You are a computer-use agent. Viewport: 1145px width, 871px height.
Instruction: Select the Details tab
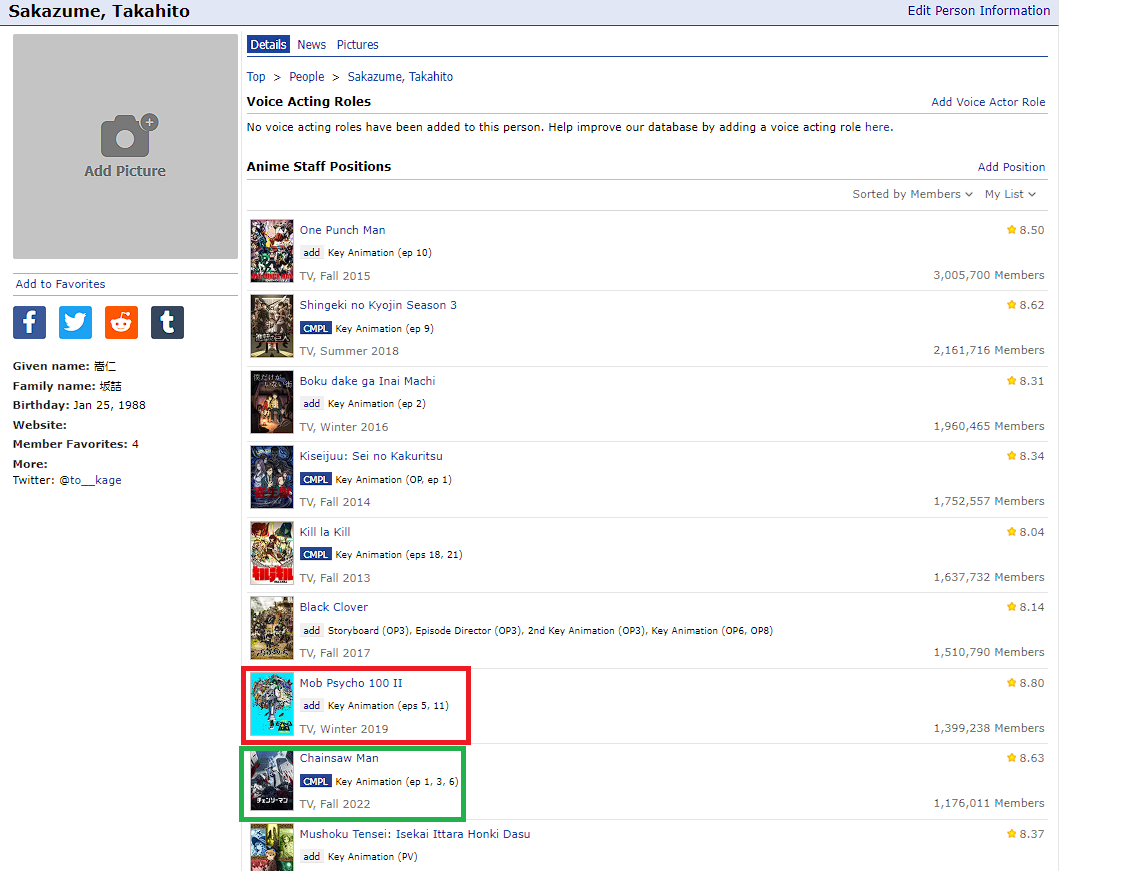click(268, 45)
